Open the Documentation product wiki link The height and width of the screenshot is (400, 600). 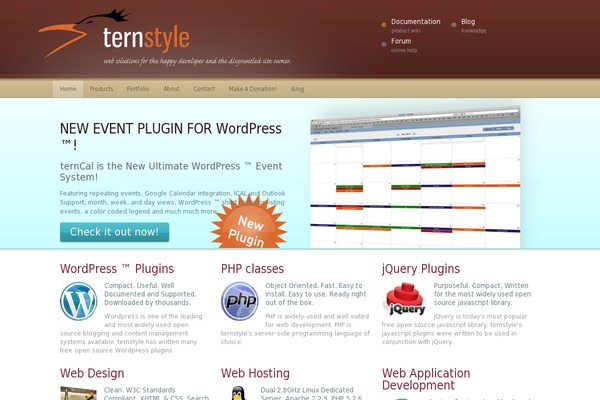pyautogui.click(x=416, y=25)
